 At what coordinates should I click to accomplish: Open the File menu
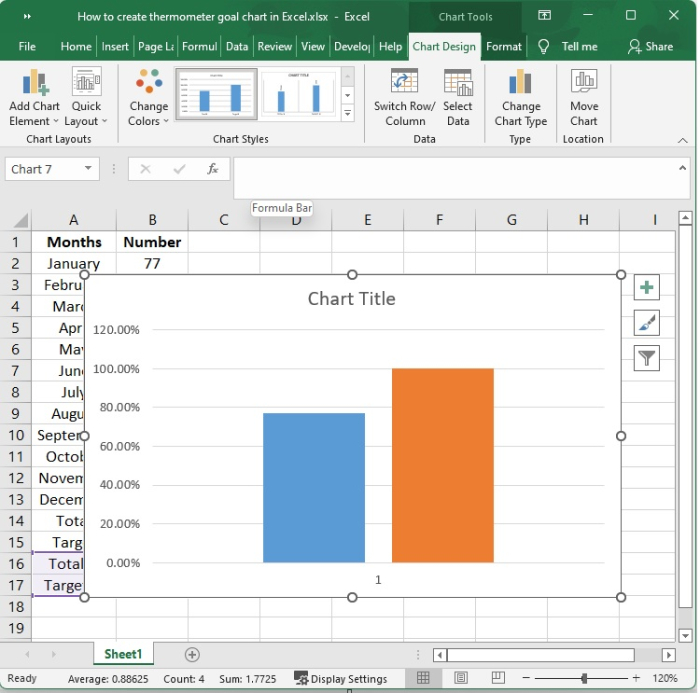[27, 46]
